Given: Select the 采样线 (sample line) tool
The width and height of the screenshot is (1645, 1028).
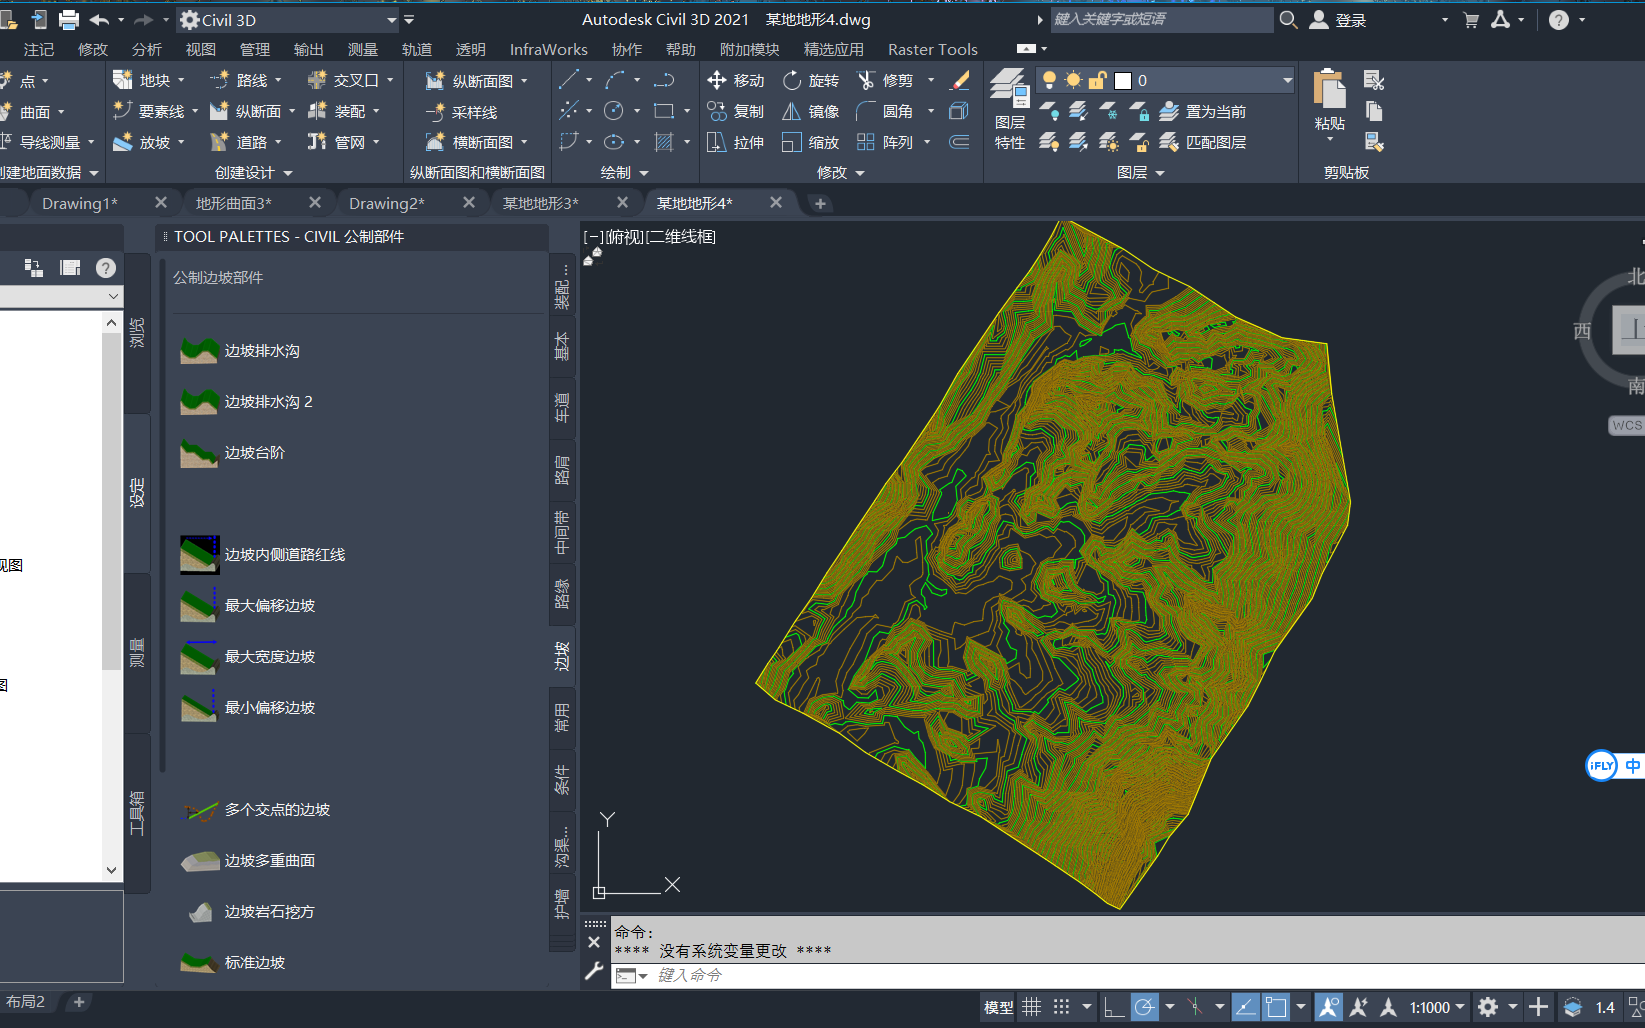Looking at the screenshot, I should click(467, 112).
